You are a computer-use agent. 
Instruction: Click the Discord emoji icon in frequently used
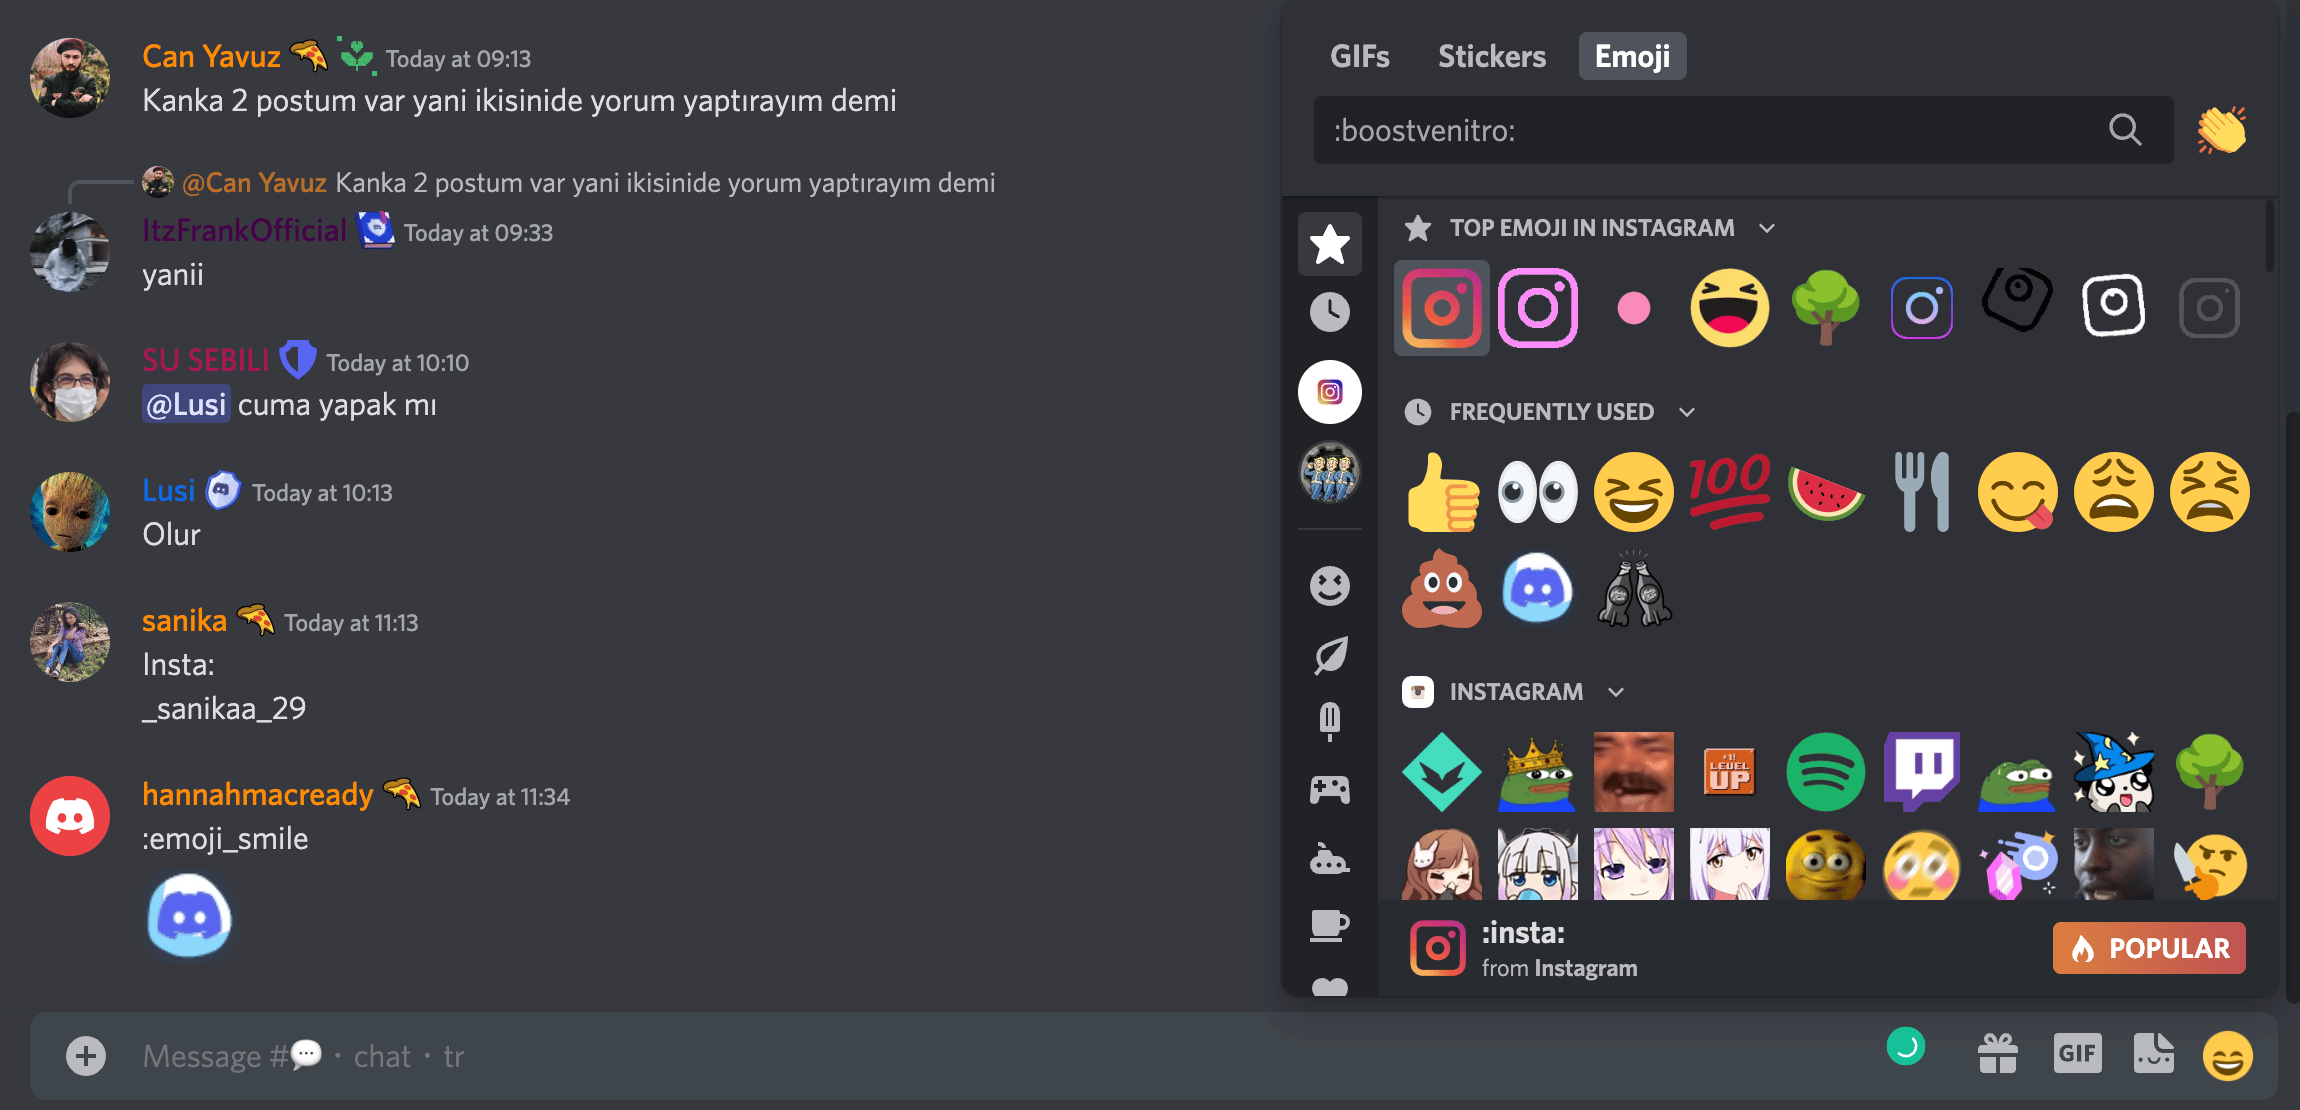(x=1534, y=589)
